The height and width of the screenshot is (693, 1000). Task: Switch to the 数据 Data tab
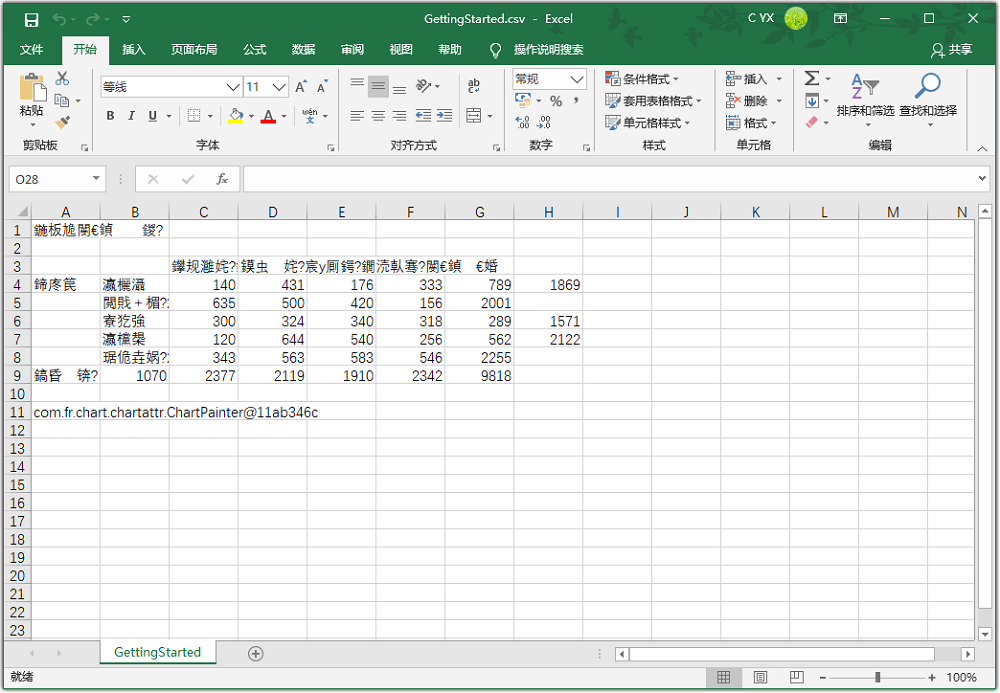click(x=303, y=50)
